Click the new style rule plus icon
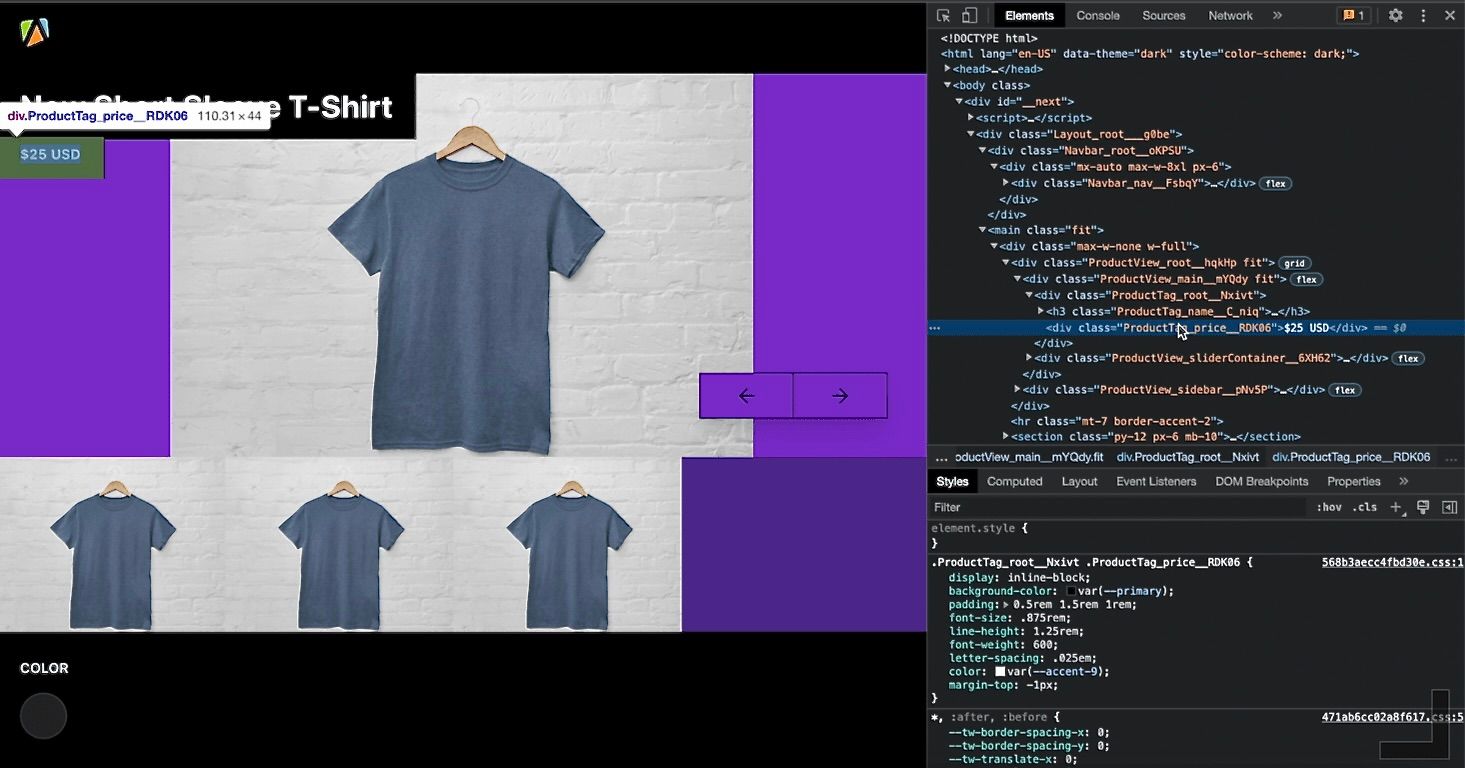Image resolution: width=1465 pixels, height=768 pixels. tap(1396, 507)
